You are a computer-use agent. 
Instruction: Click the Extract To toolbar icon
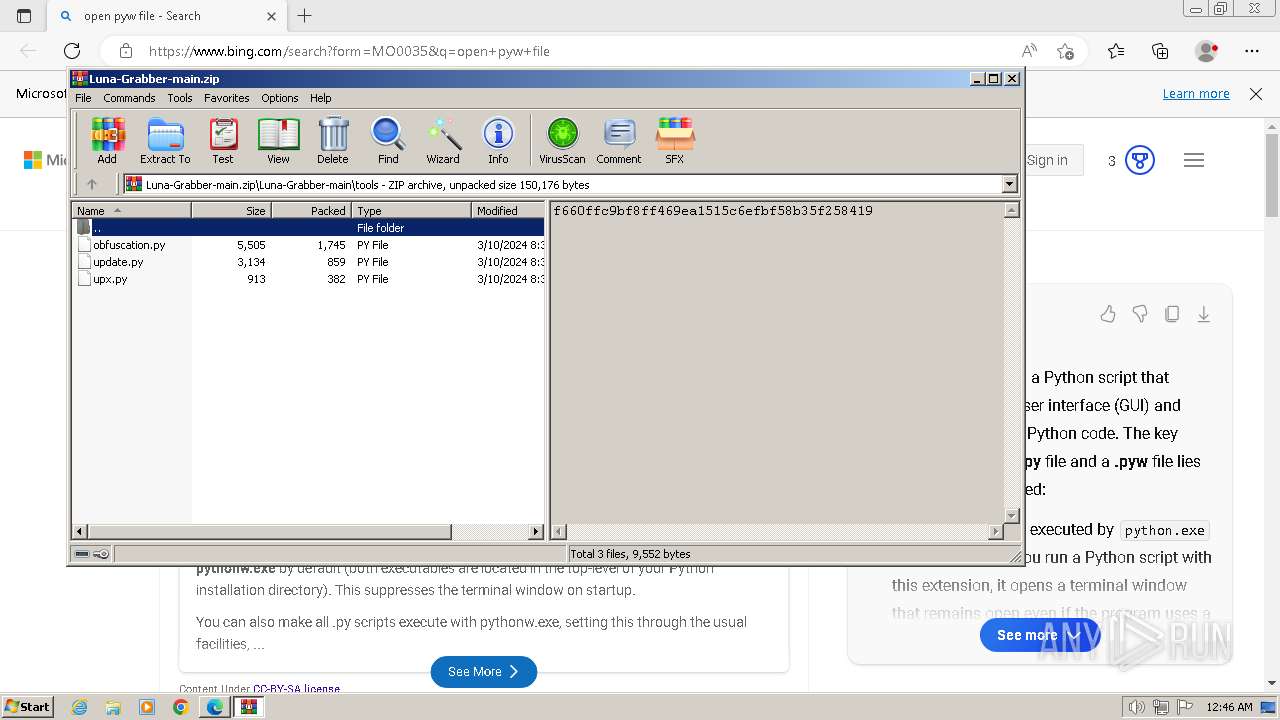coord(165,141)
